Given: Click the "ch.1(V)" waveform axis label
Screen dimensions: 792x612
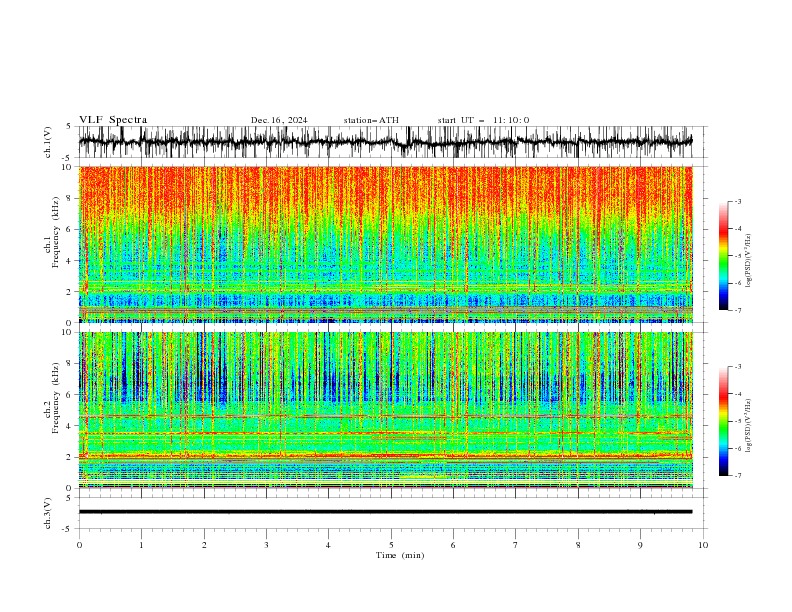Looking at the screenshot, I should [48, 142].
